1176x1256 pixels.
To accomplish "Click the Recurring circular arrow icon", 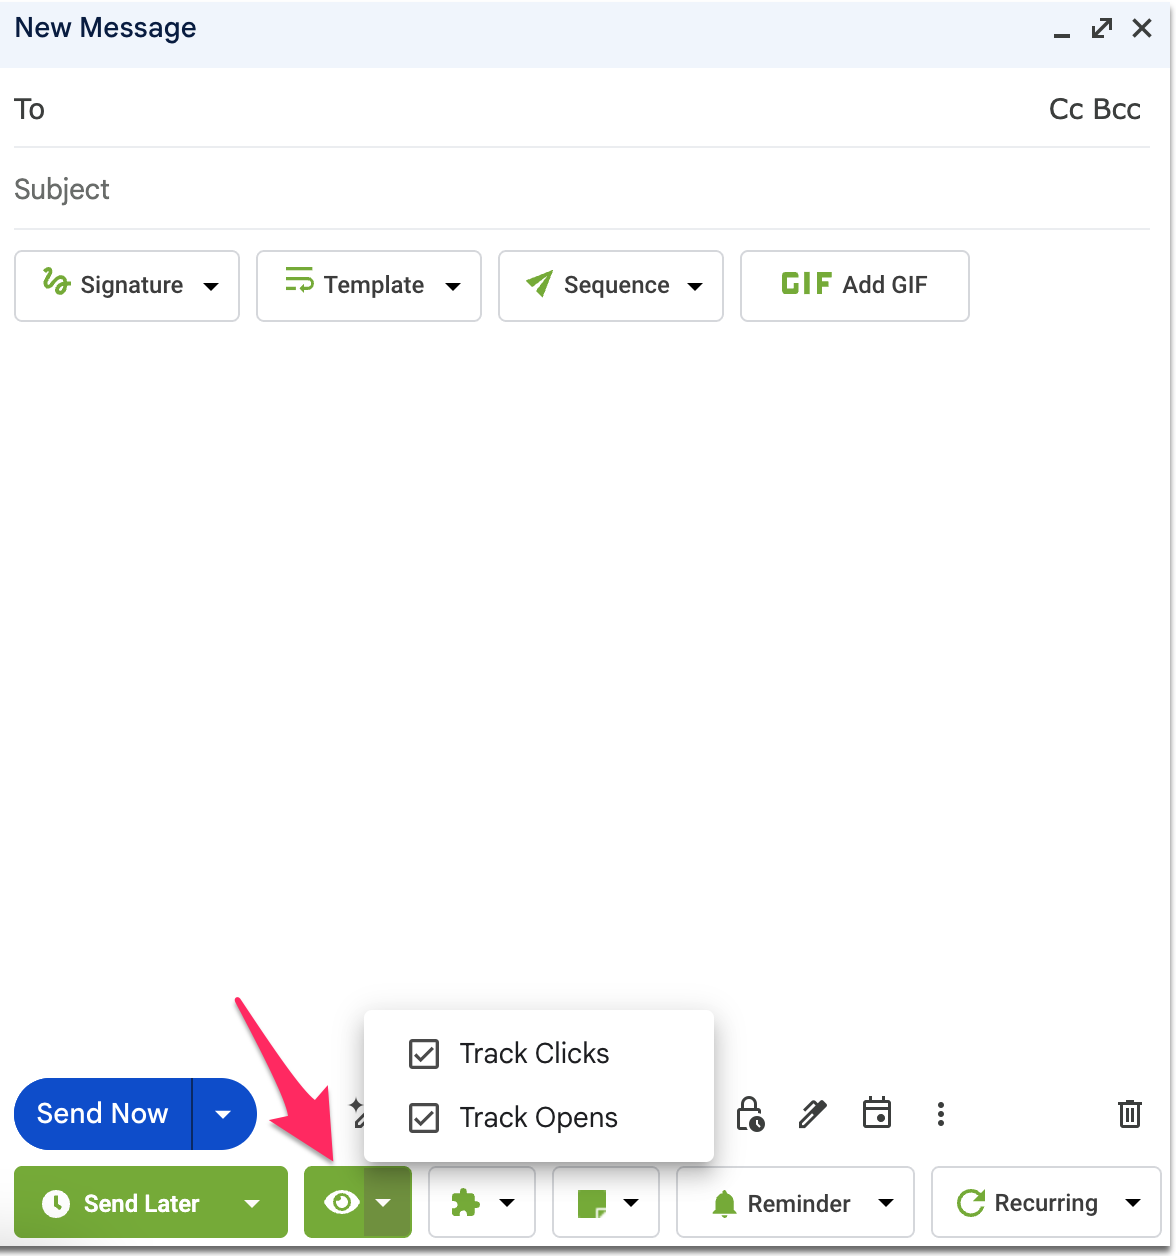I will click(971, 1203).
